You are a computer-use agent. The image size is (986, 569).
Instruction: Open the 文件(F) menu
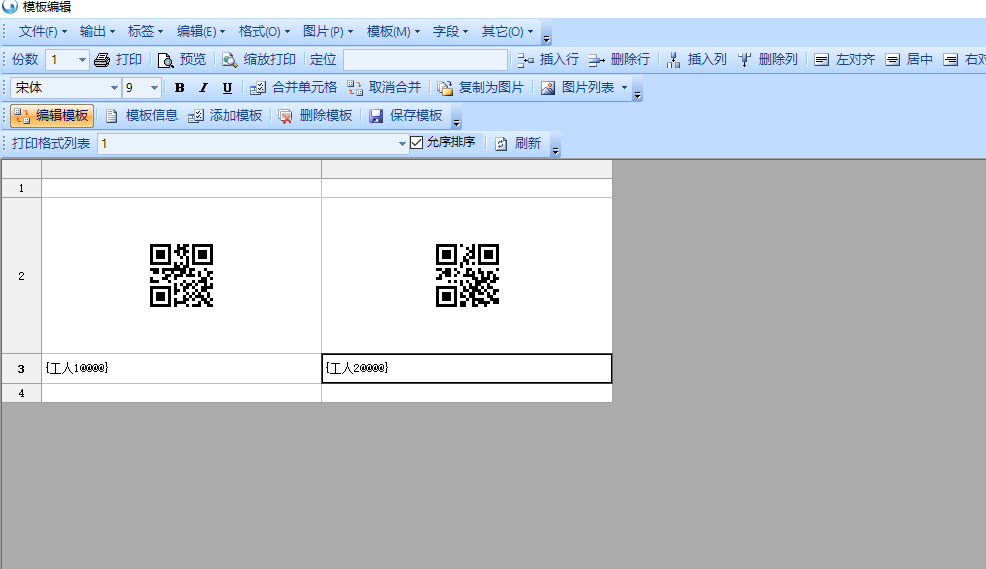[43, 32]
